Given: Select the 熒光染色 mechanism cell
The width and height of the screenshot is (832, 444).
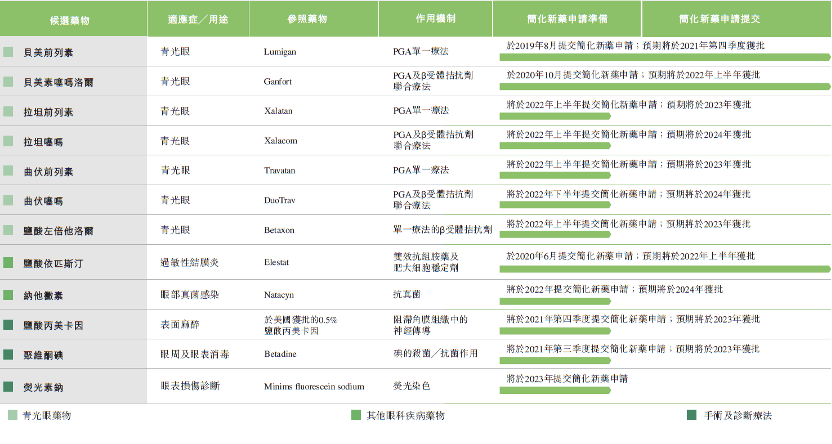Looking at the screenshot, I should 411,386.
